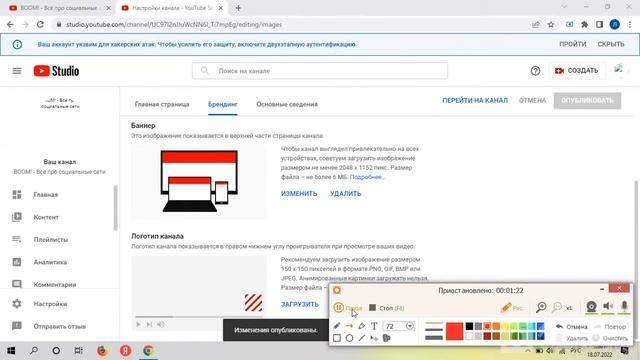Image resolution: width=640 pixels, height=360 pixels.
Task: Switch to the Главная страница tab
Action: pyautogui.click(x=162, y=104)
